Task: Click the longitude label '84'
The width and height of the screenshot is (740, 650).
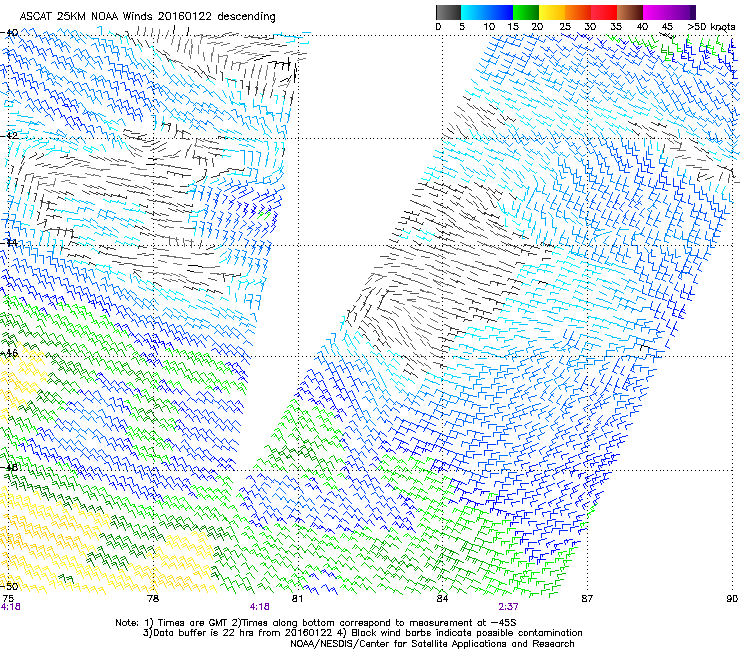Action: [442, 599]
